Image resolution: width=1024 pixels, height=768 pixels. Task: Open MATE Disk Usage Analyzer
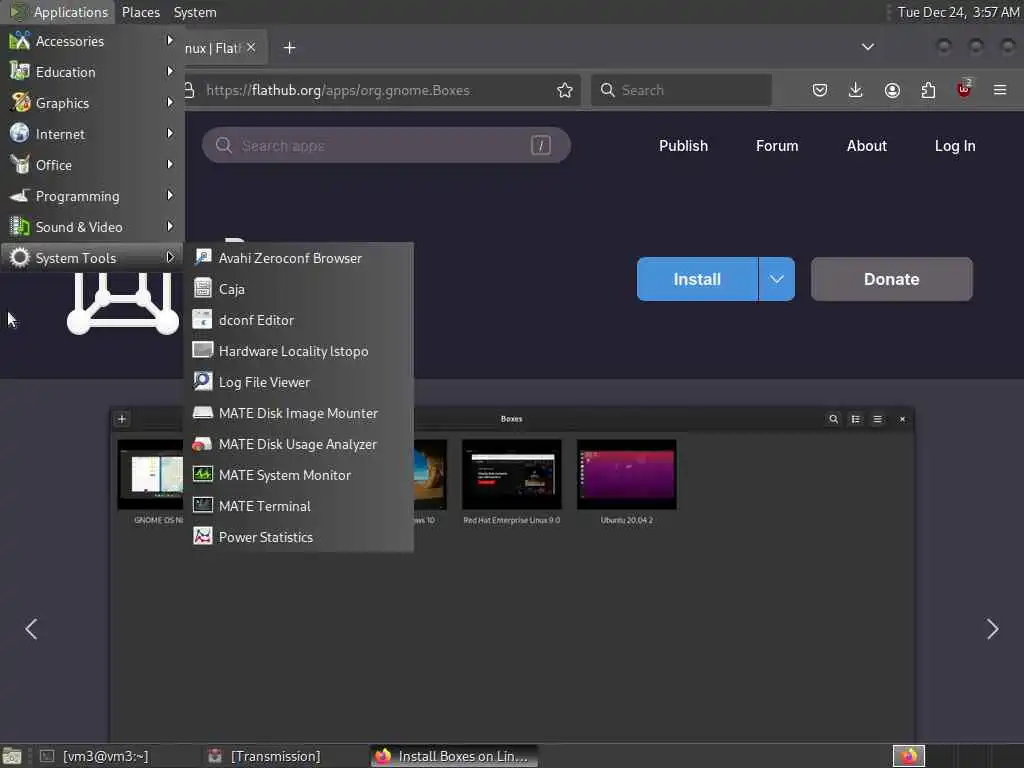tap(299, 444)
